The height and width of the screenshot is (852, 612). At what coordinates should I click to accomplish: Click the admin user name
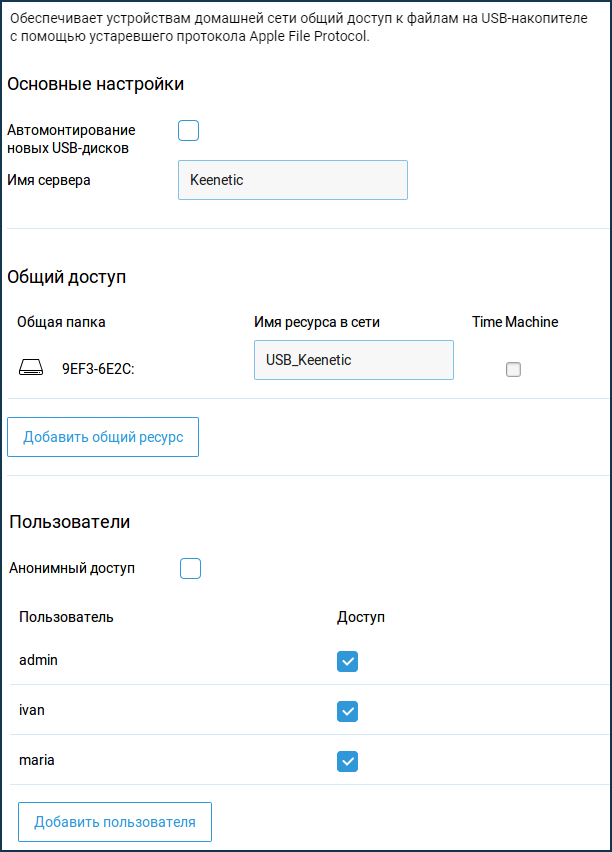point(38,660)
